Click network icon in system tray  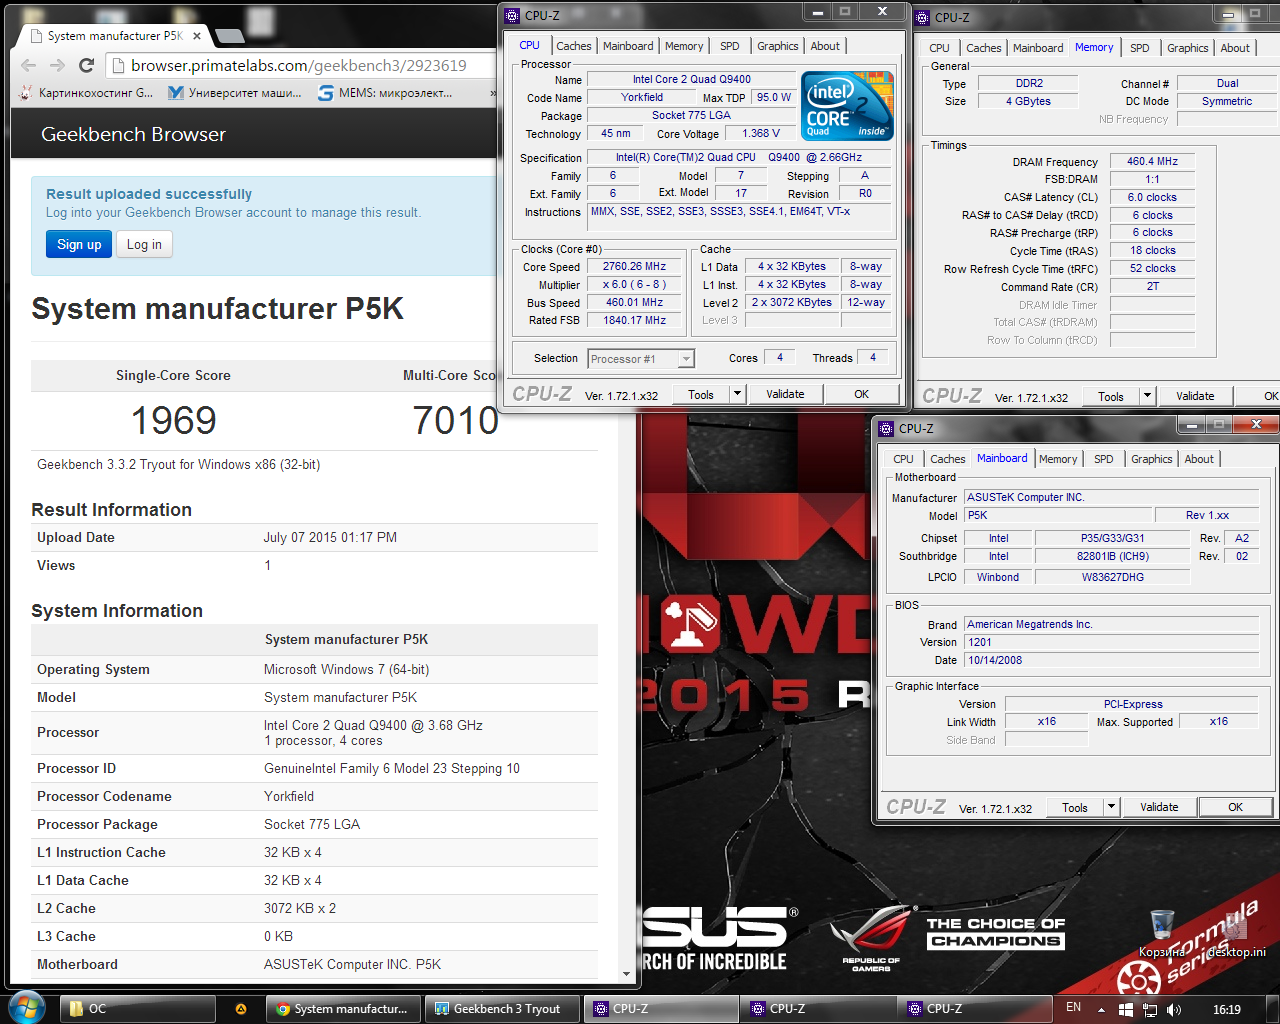coord(1149,1009)
